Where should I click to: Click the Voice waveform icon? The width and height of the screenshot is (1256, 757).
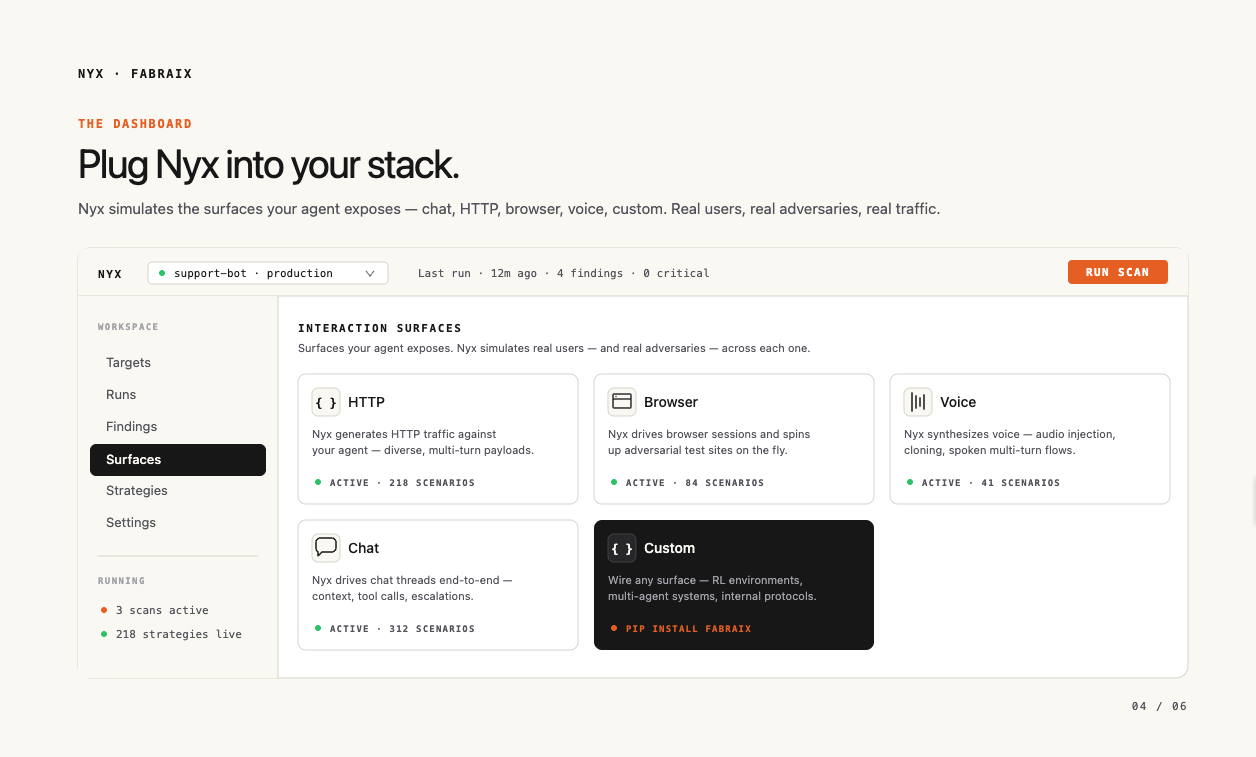(x=918, y=402)
